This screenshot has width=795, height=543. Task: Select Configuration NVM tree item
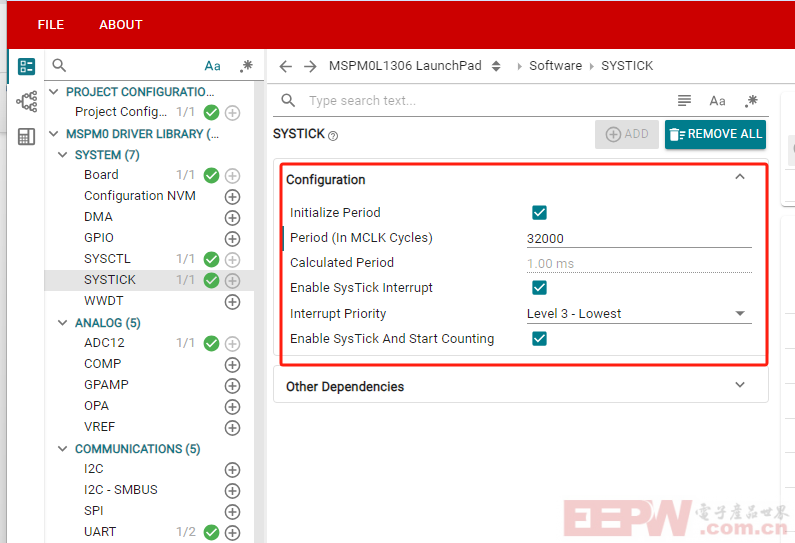pos(140,196)
